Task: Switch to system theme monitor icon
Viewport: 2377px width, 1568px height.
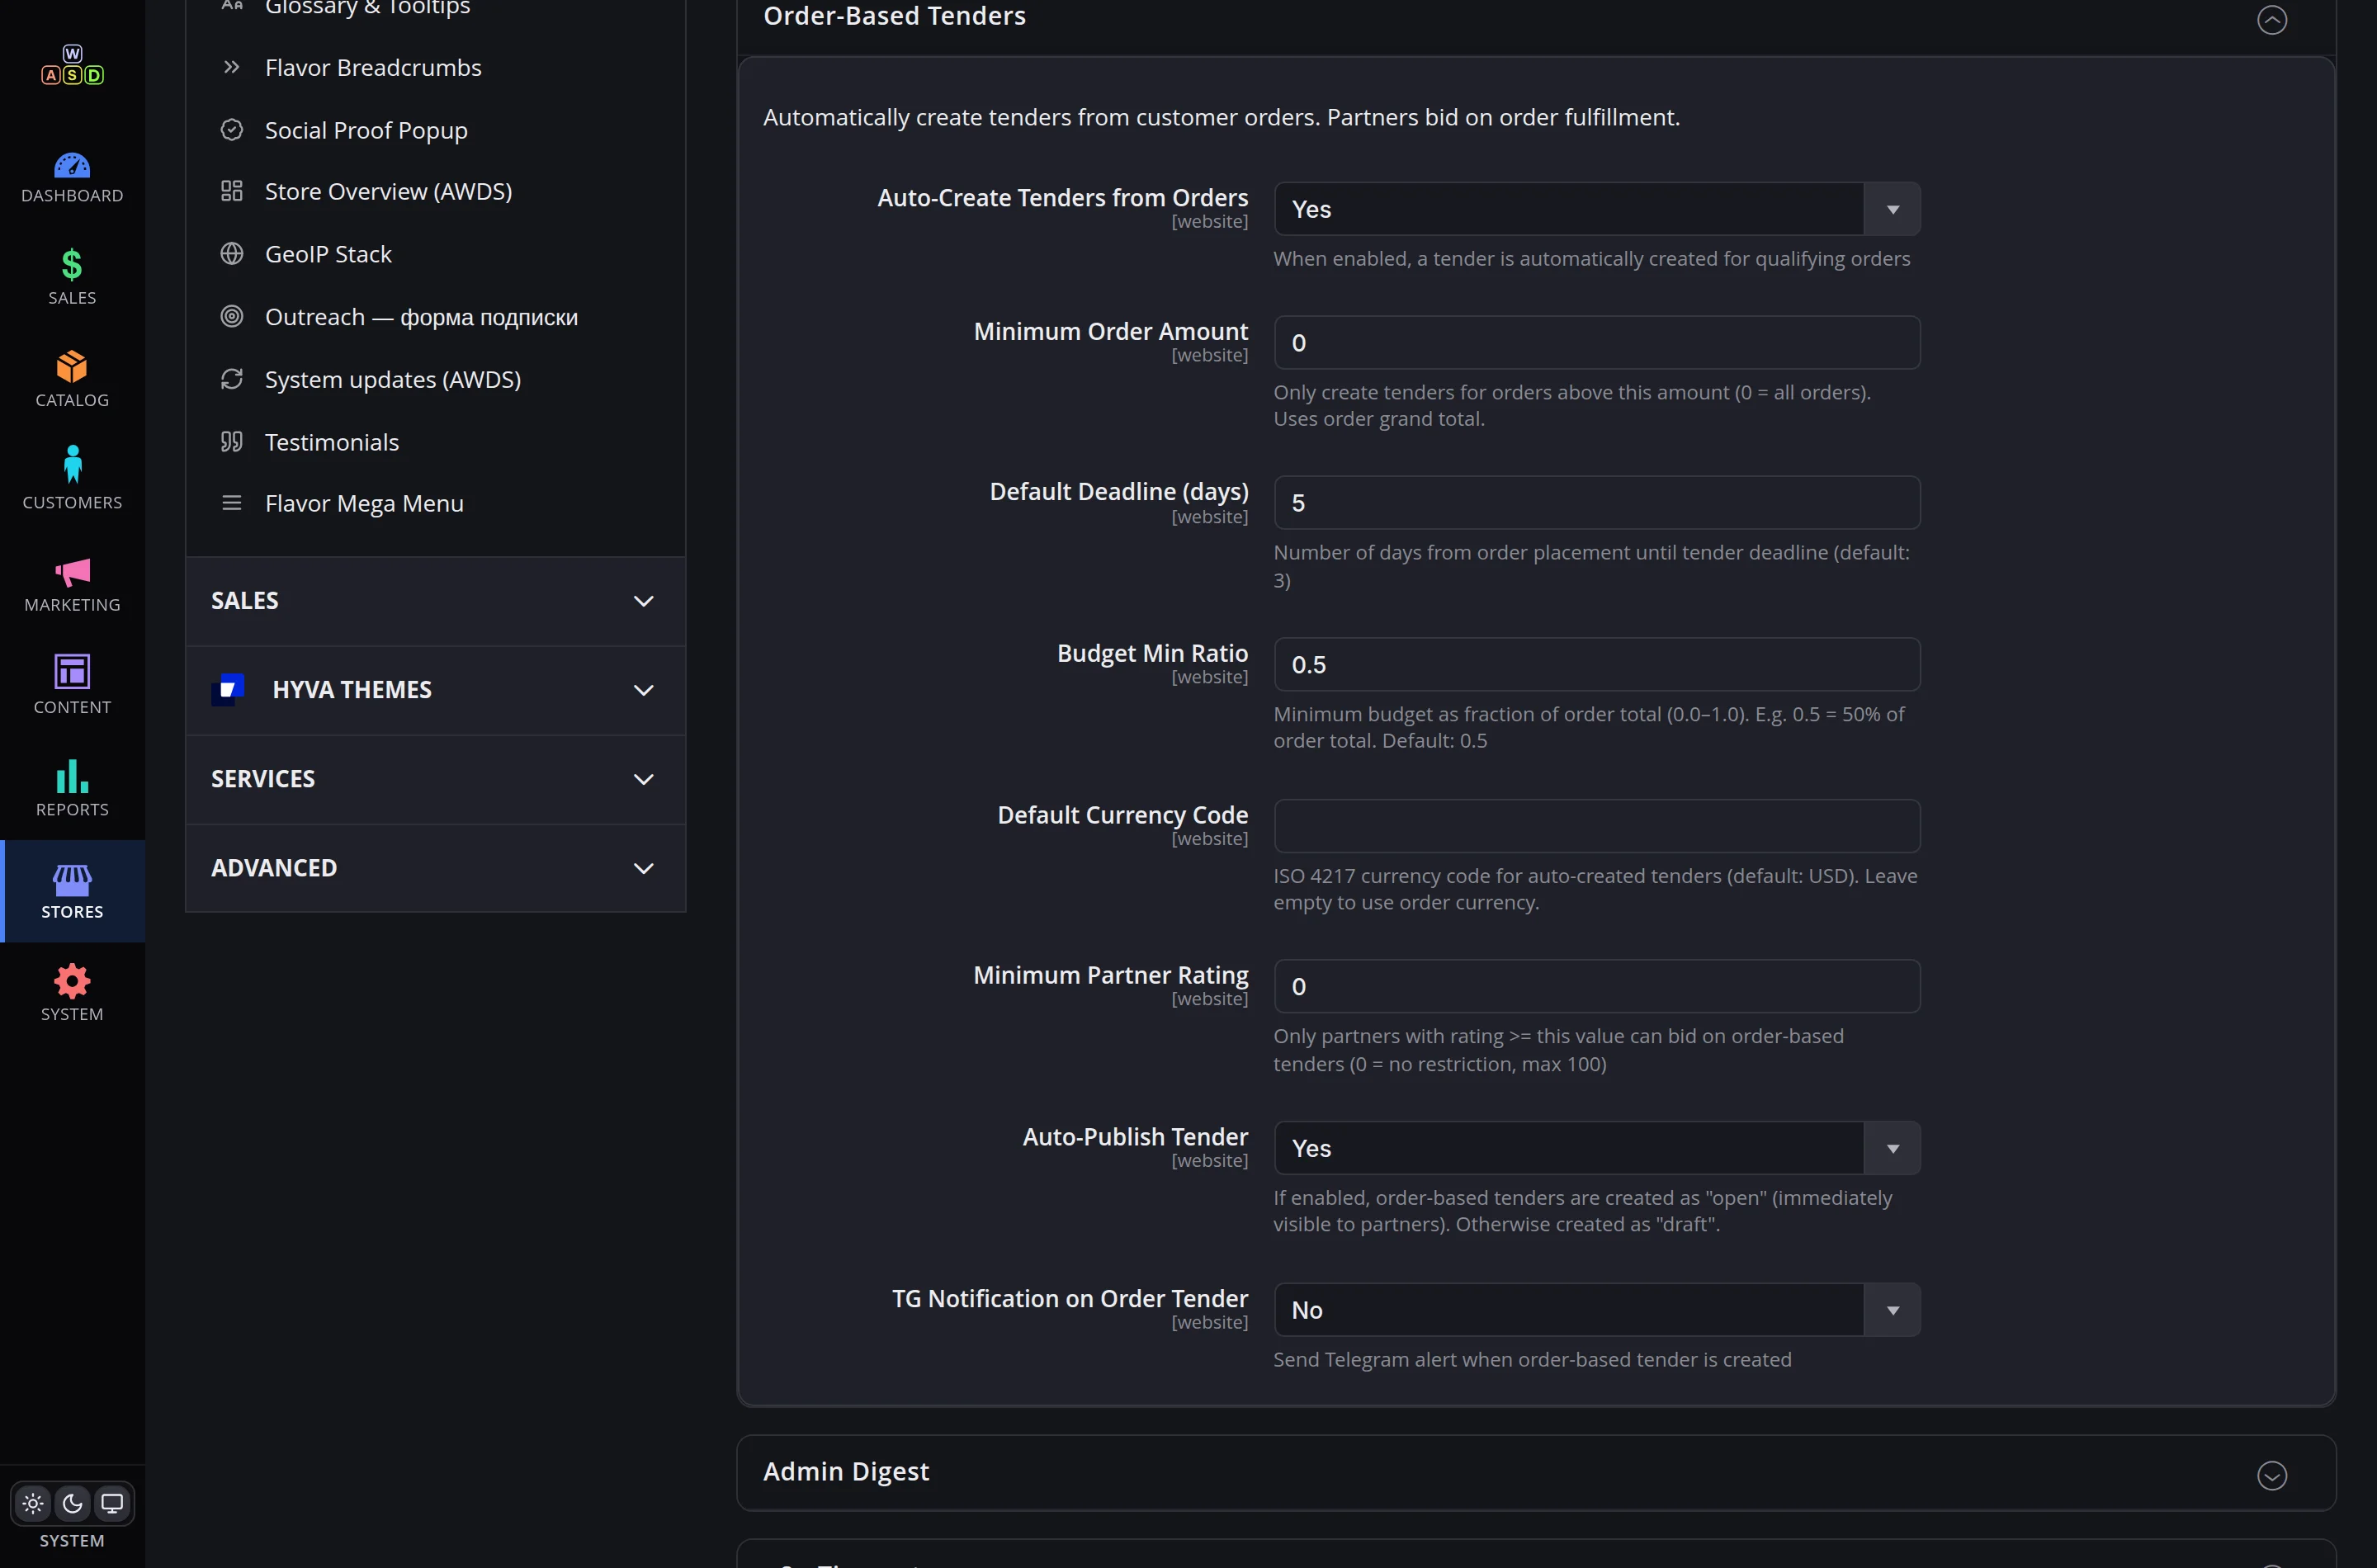Action: (112, 1503)
